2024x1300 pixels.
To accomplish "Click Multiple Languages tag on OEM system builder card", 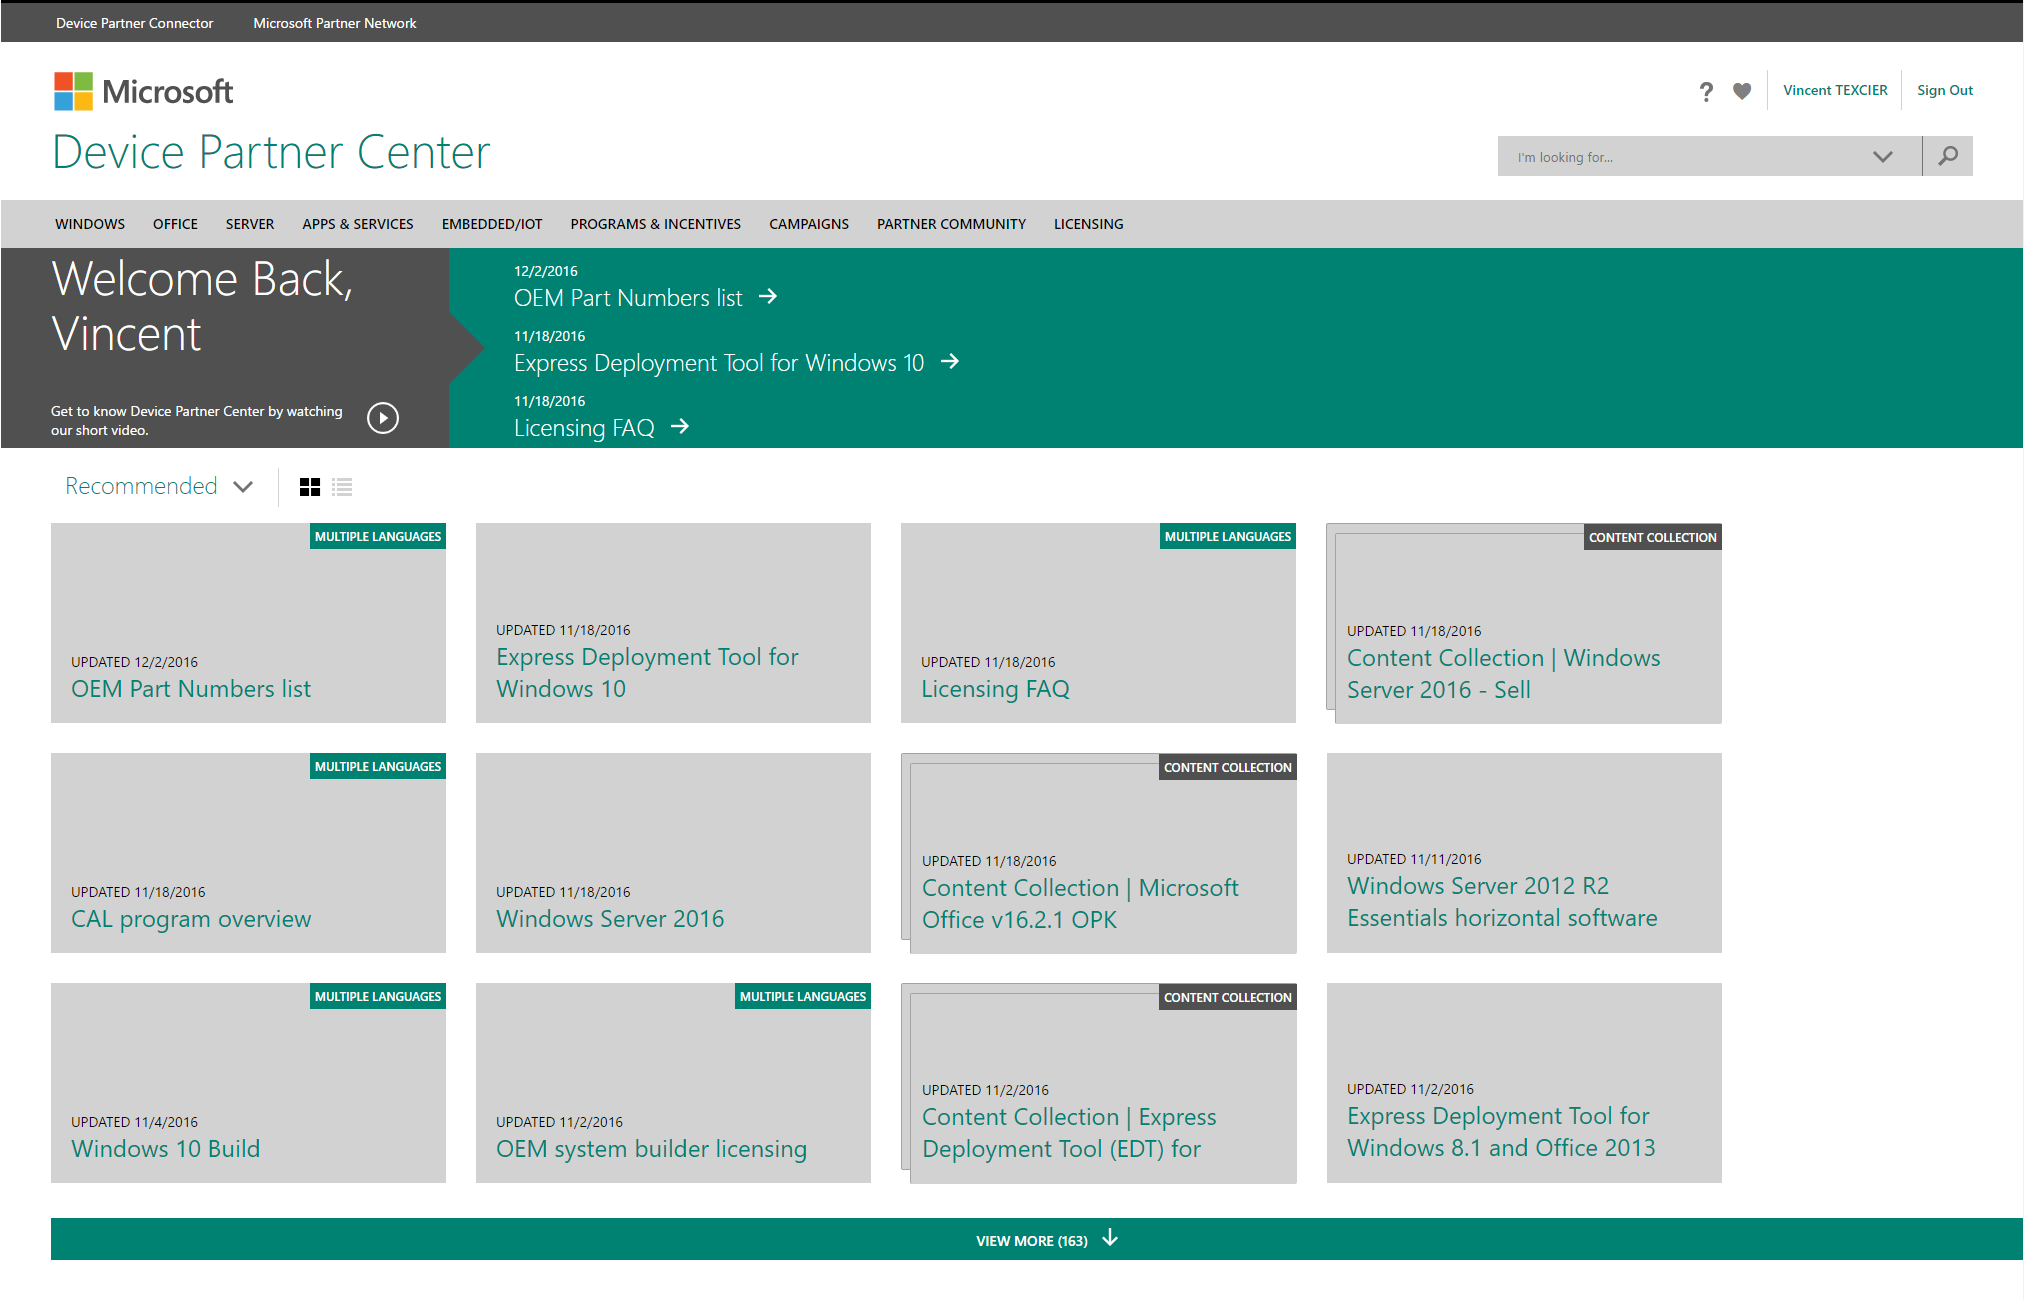I will pos(803,996).
